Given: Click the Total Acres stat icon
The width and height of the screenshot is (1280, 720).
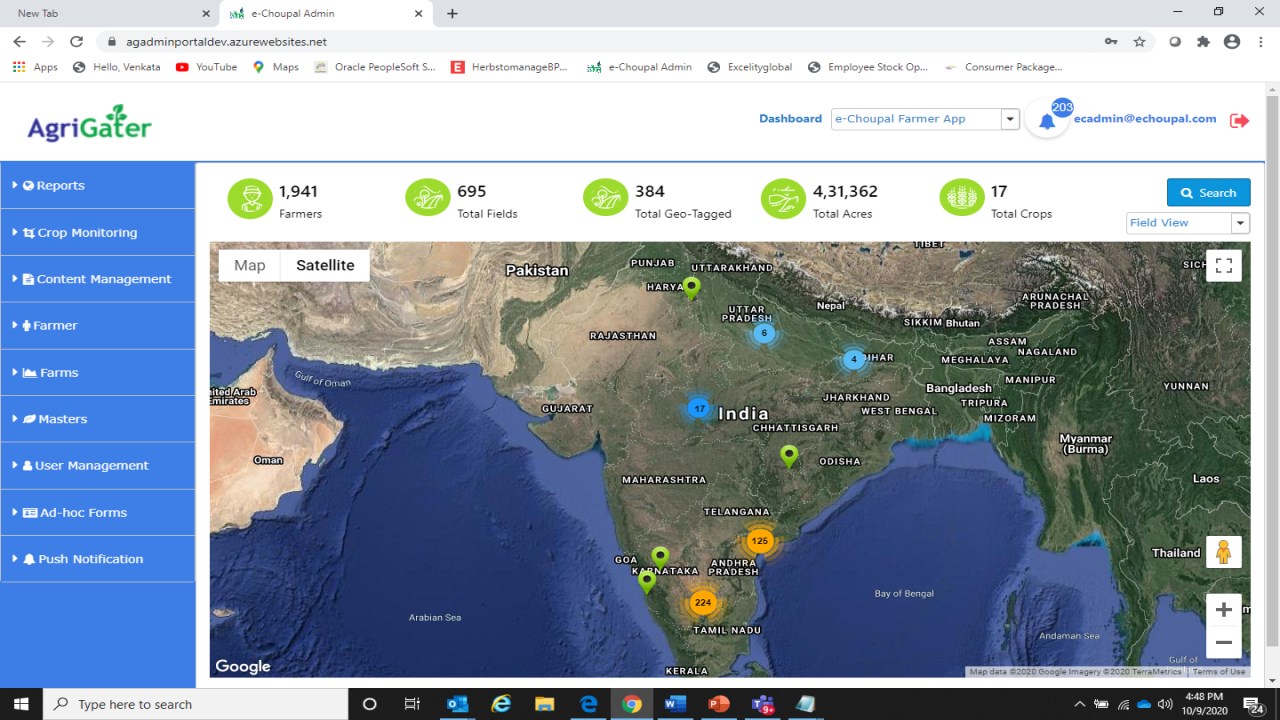Looking at the screenshot, I should coord(784,198).
